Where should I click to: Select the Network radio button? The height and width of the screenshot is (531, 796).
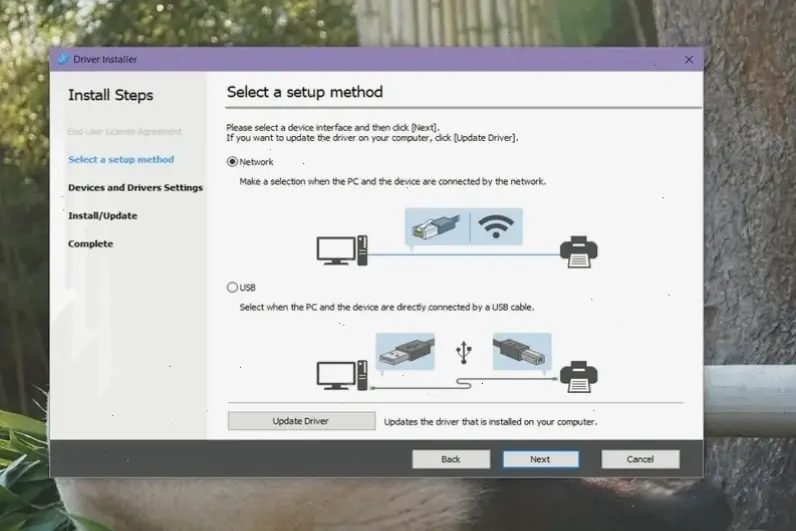[233, 162]
